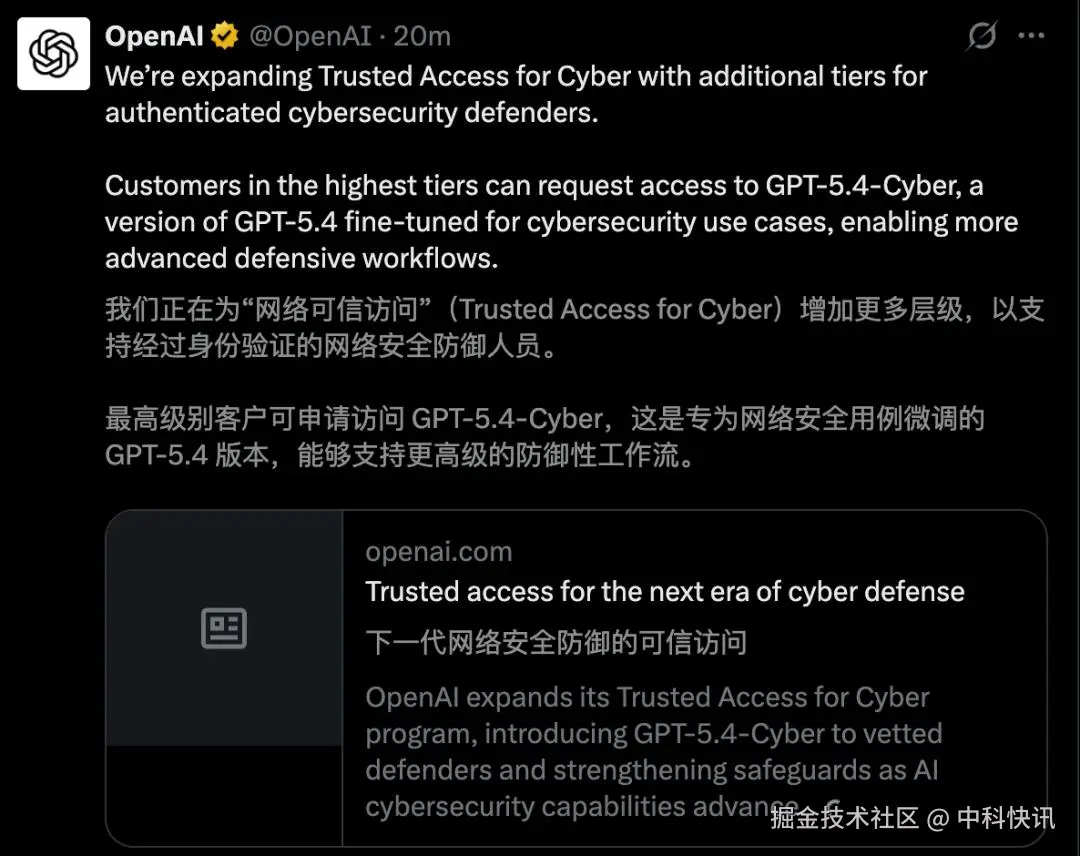Click the card title '下一代网络安全防御的可信访问'
Image resolution: width=1080 pixels, height=856 pixels.
pos(556,642)
